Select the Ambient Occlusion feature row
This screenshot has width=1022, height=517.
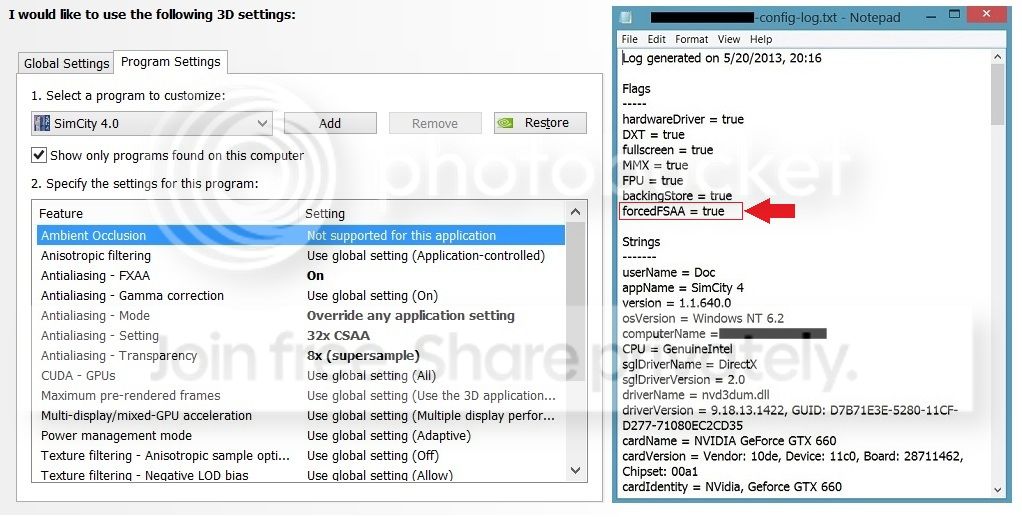[x=300, y=235]
